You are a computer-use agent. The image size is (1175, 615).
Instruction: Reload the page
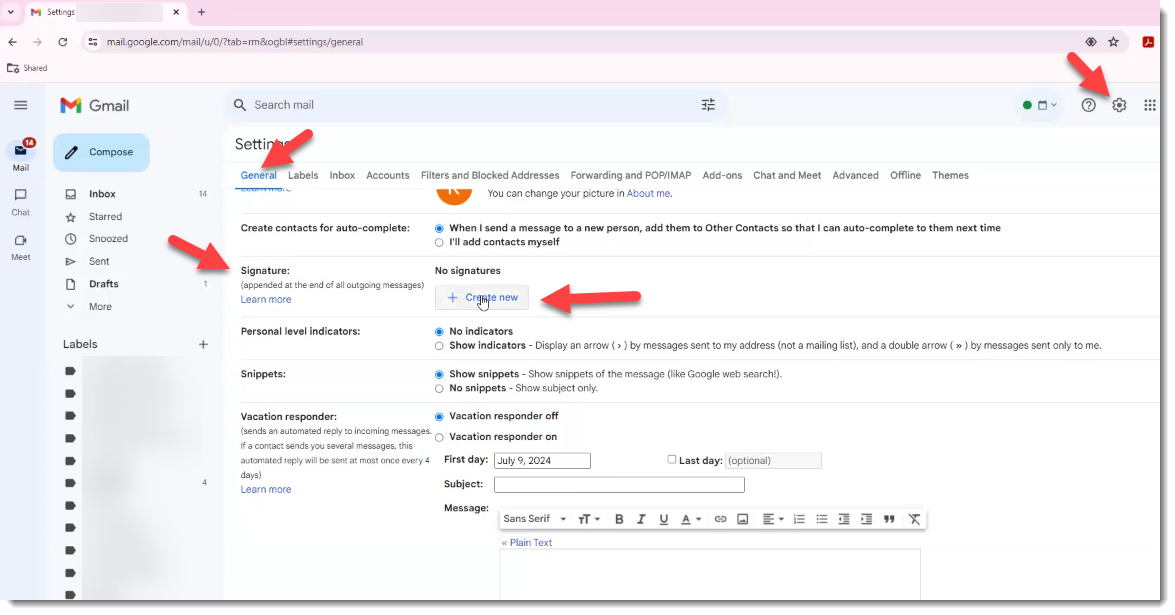tap(63, 42)
